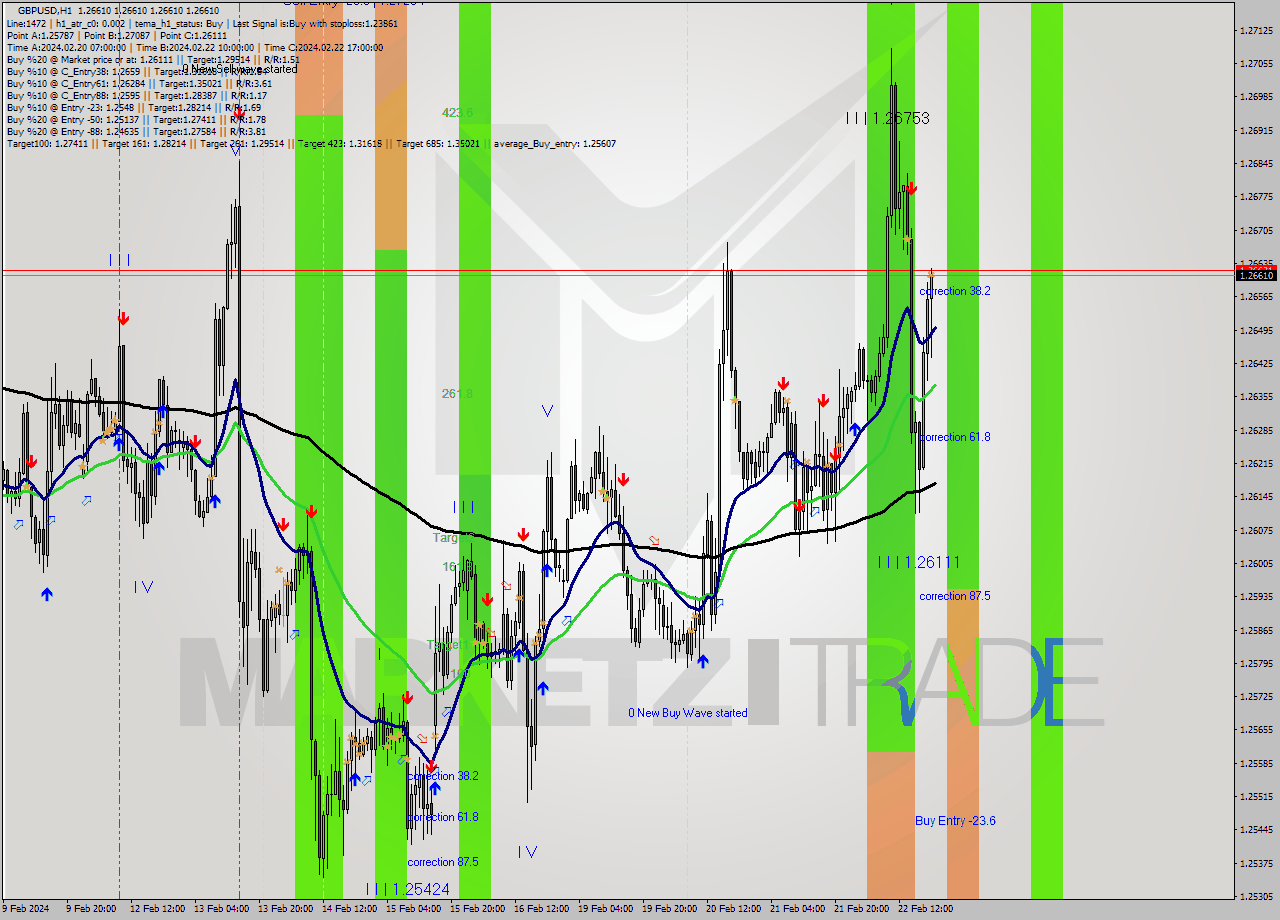Viewport: 1280px width, 920px height.
Task: Click 'correction 87.5' label near 1.25935 level
Action: pyautogui.click(x=955, y=596)
